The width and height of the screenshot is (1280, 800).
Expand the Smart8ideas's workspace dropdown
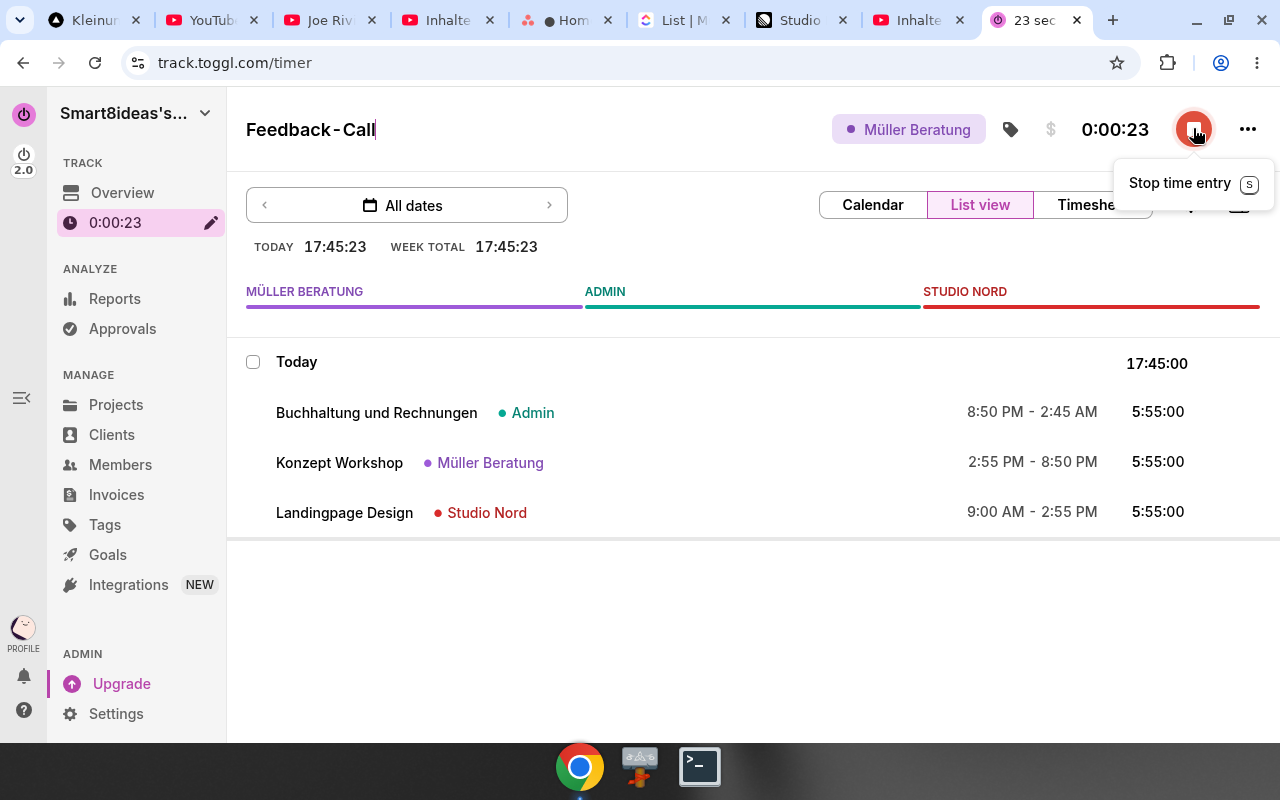(136, 113)
